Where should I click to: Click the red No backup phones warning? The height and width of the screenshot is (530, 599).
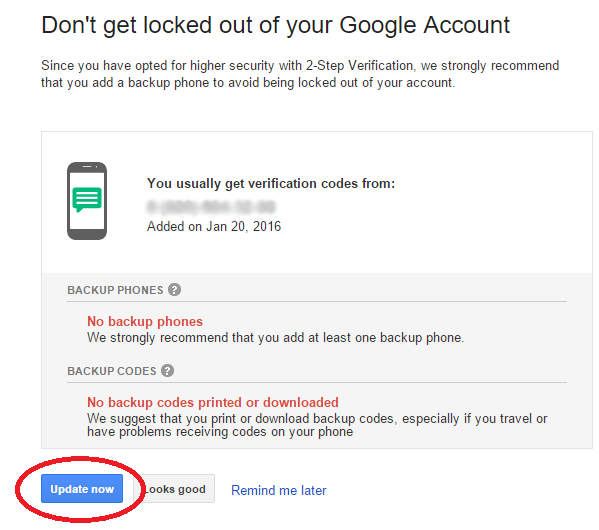tap(145, 321)
